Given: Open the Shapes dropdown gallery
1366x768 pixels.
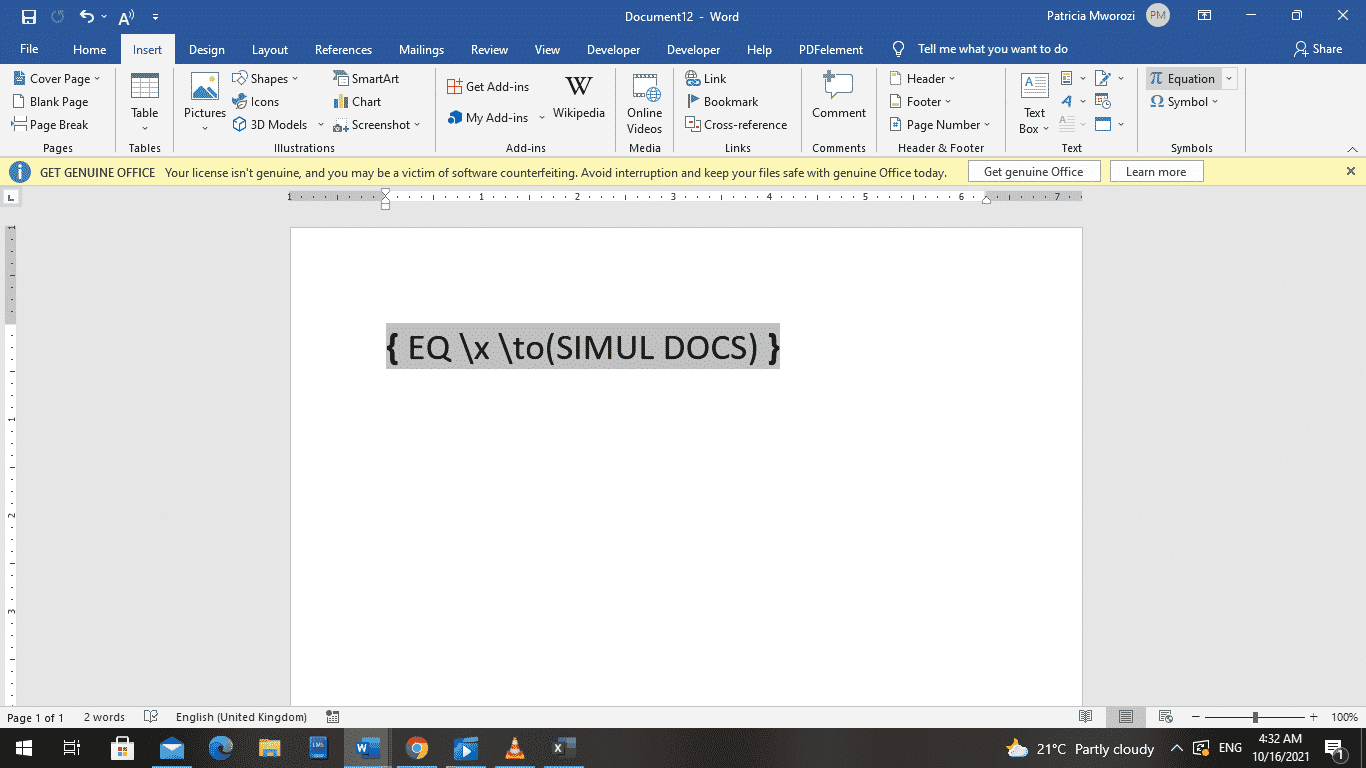Looking at the screenshot, I should click(x=267, y=78).
